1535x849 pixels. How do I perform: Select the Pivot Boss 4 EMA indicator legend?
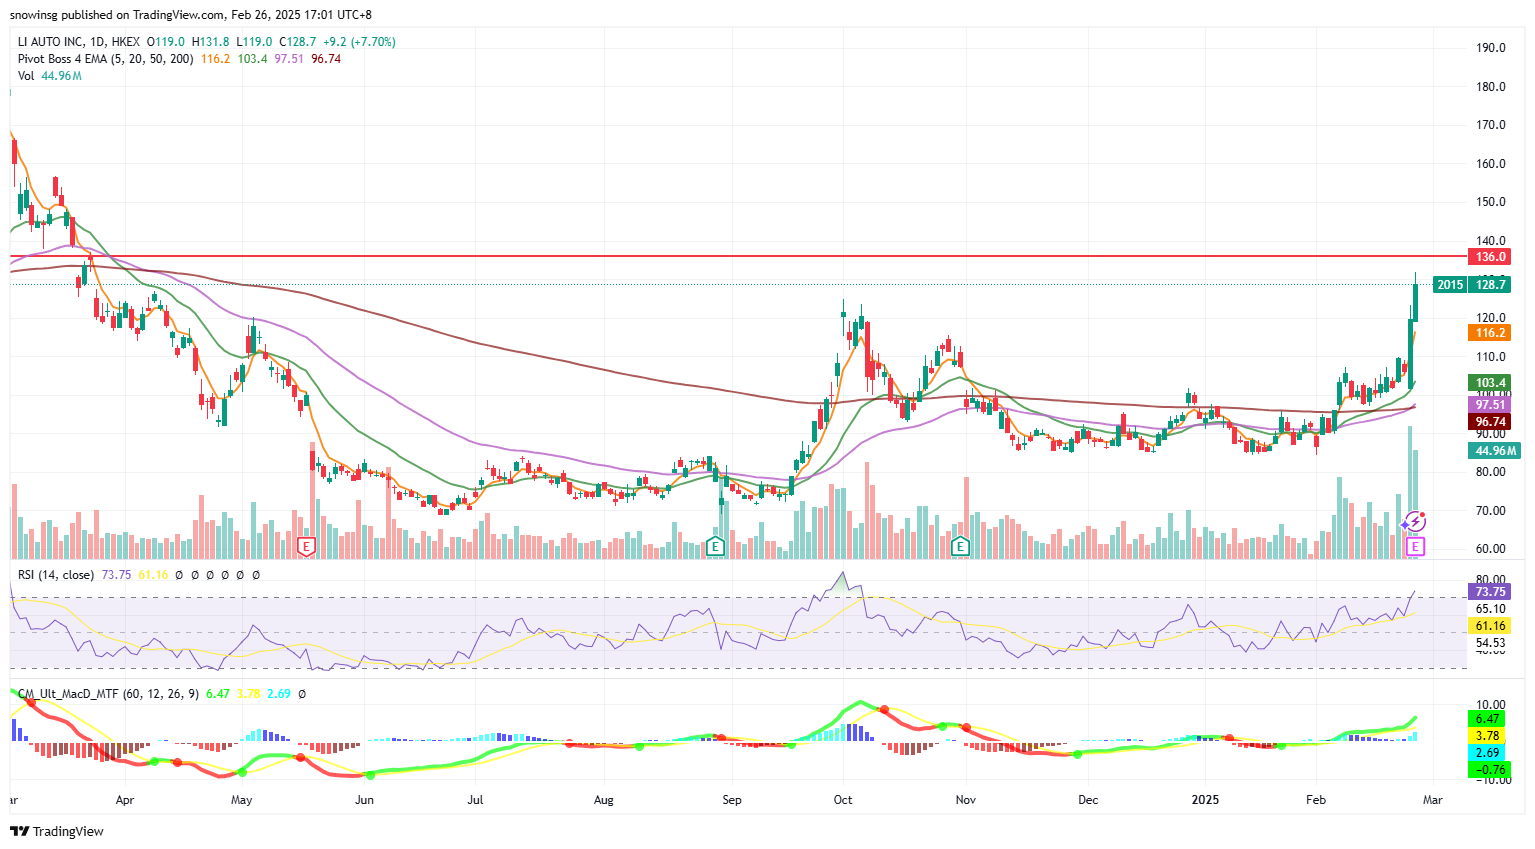point(106,59)
